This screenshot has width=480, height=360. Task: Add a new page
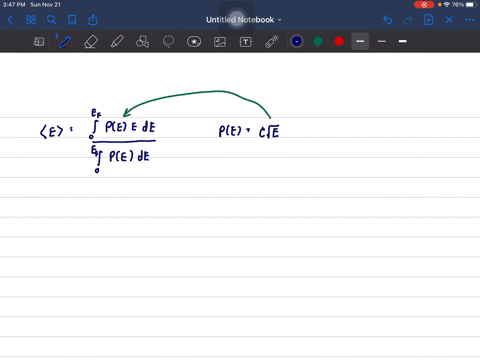point(429,20)
